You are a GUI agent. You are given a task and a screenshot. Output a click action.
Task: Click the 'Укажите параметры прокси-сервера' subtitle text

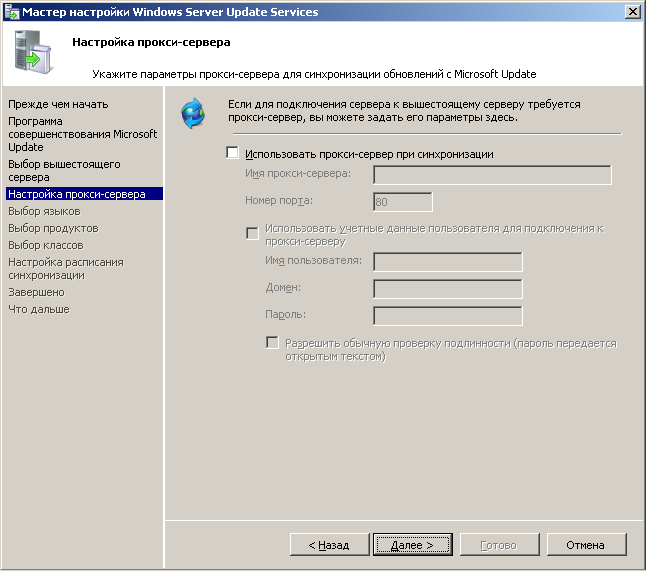click(x=314, y=74)
